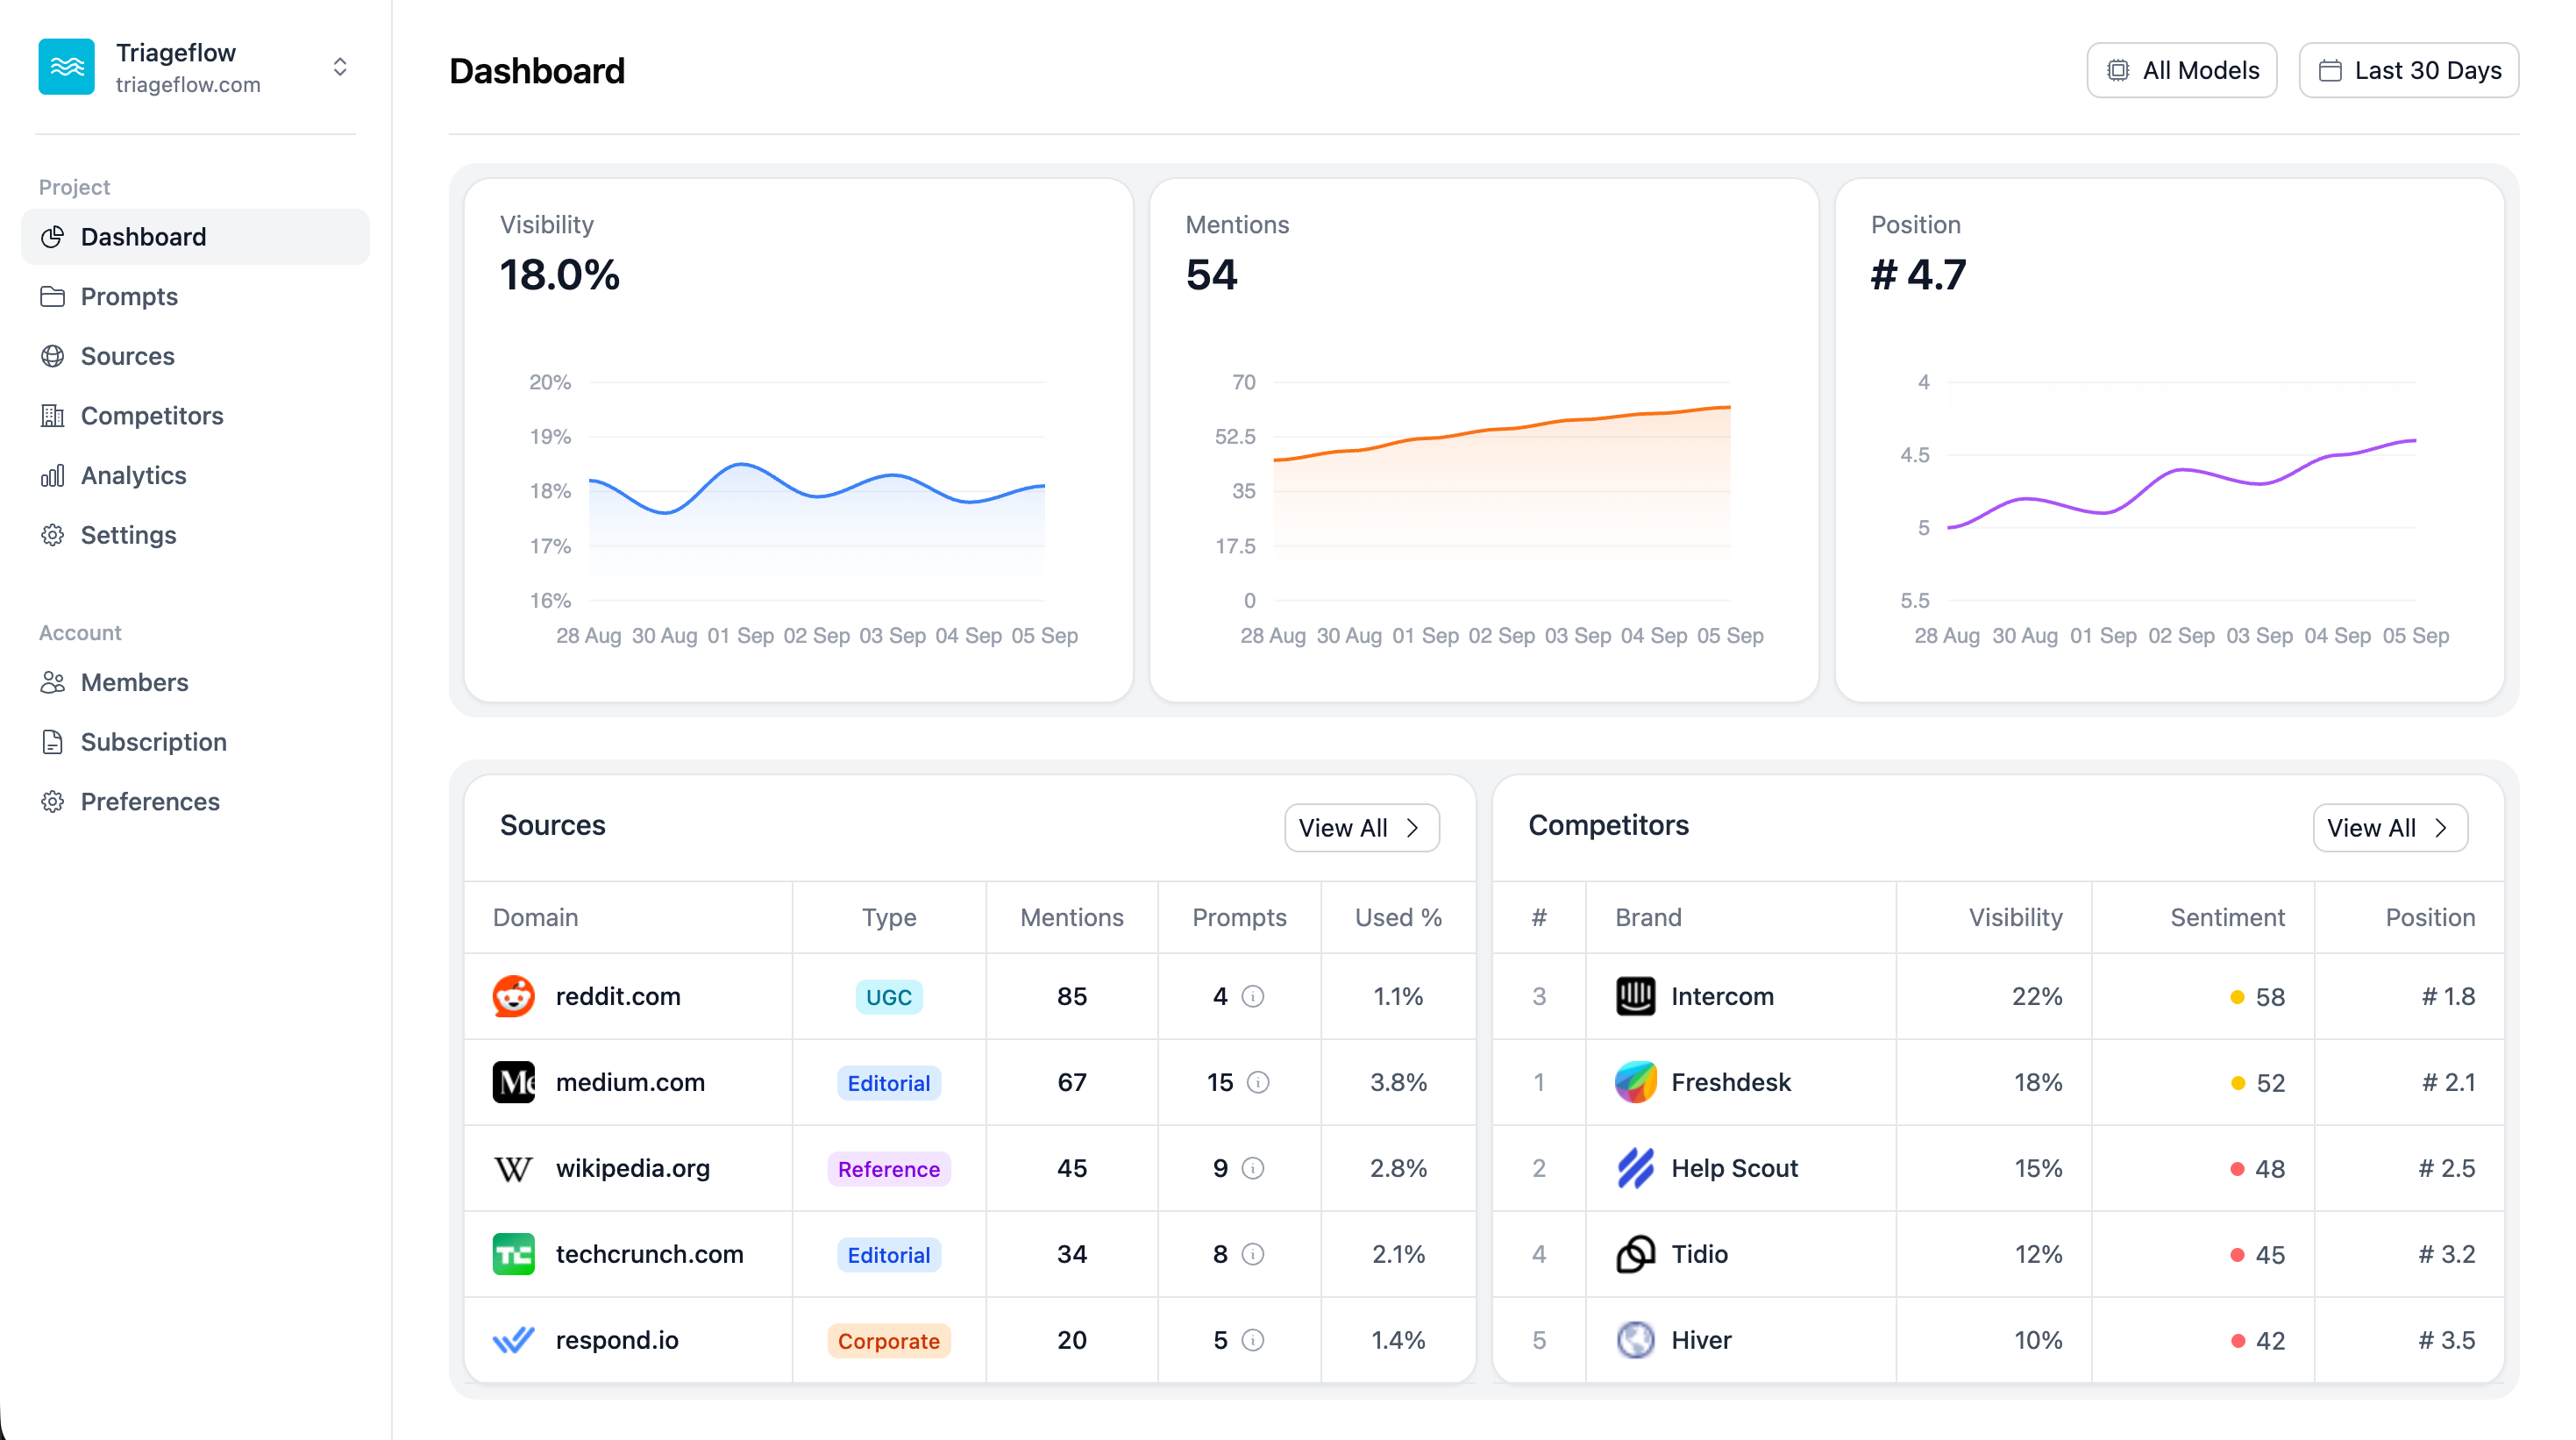Sort sources by Mentions column header
Screen dimensions: 2576x1440
click(1071, 917)
